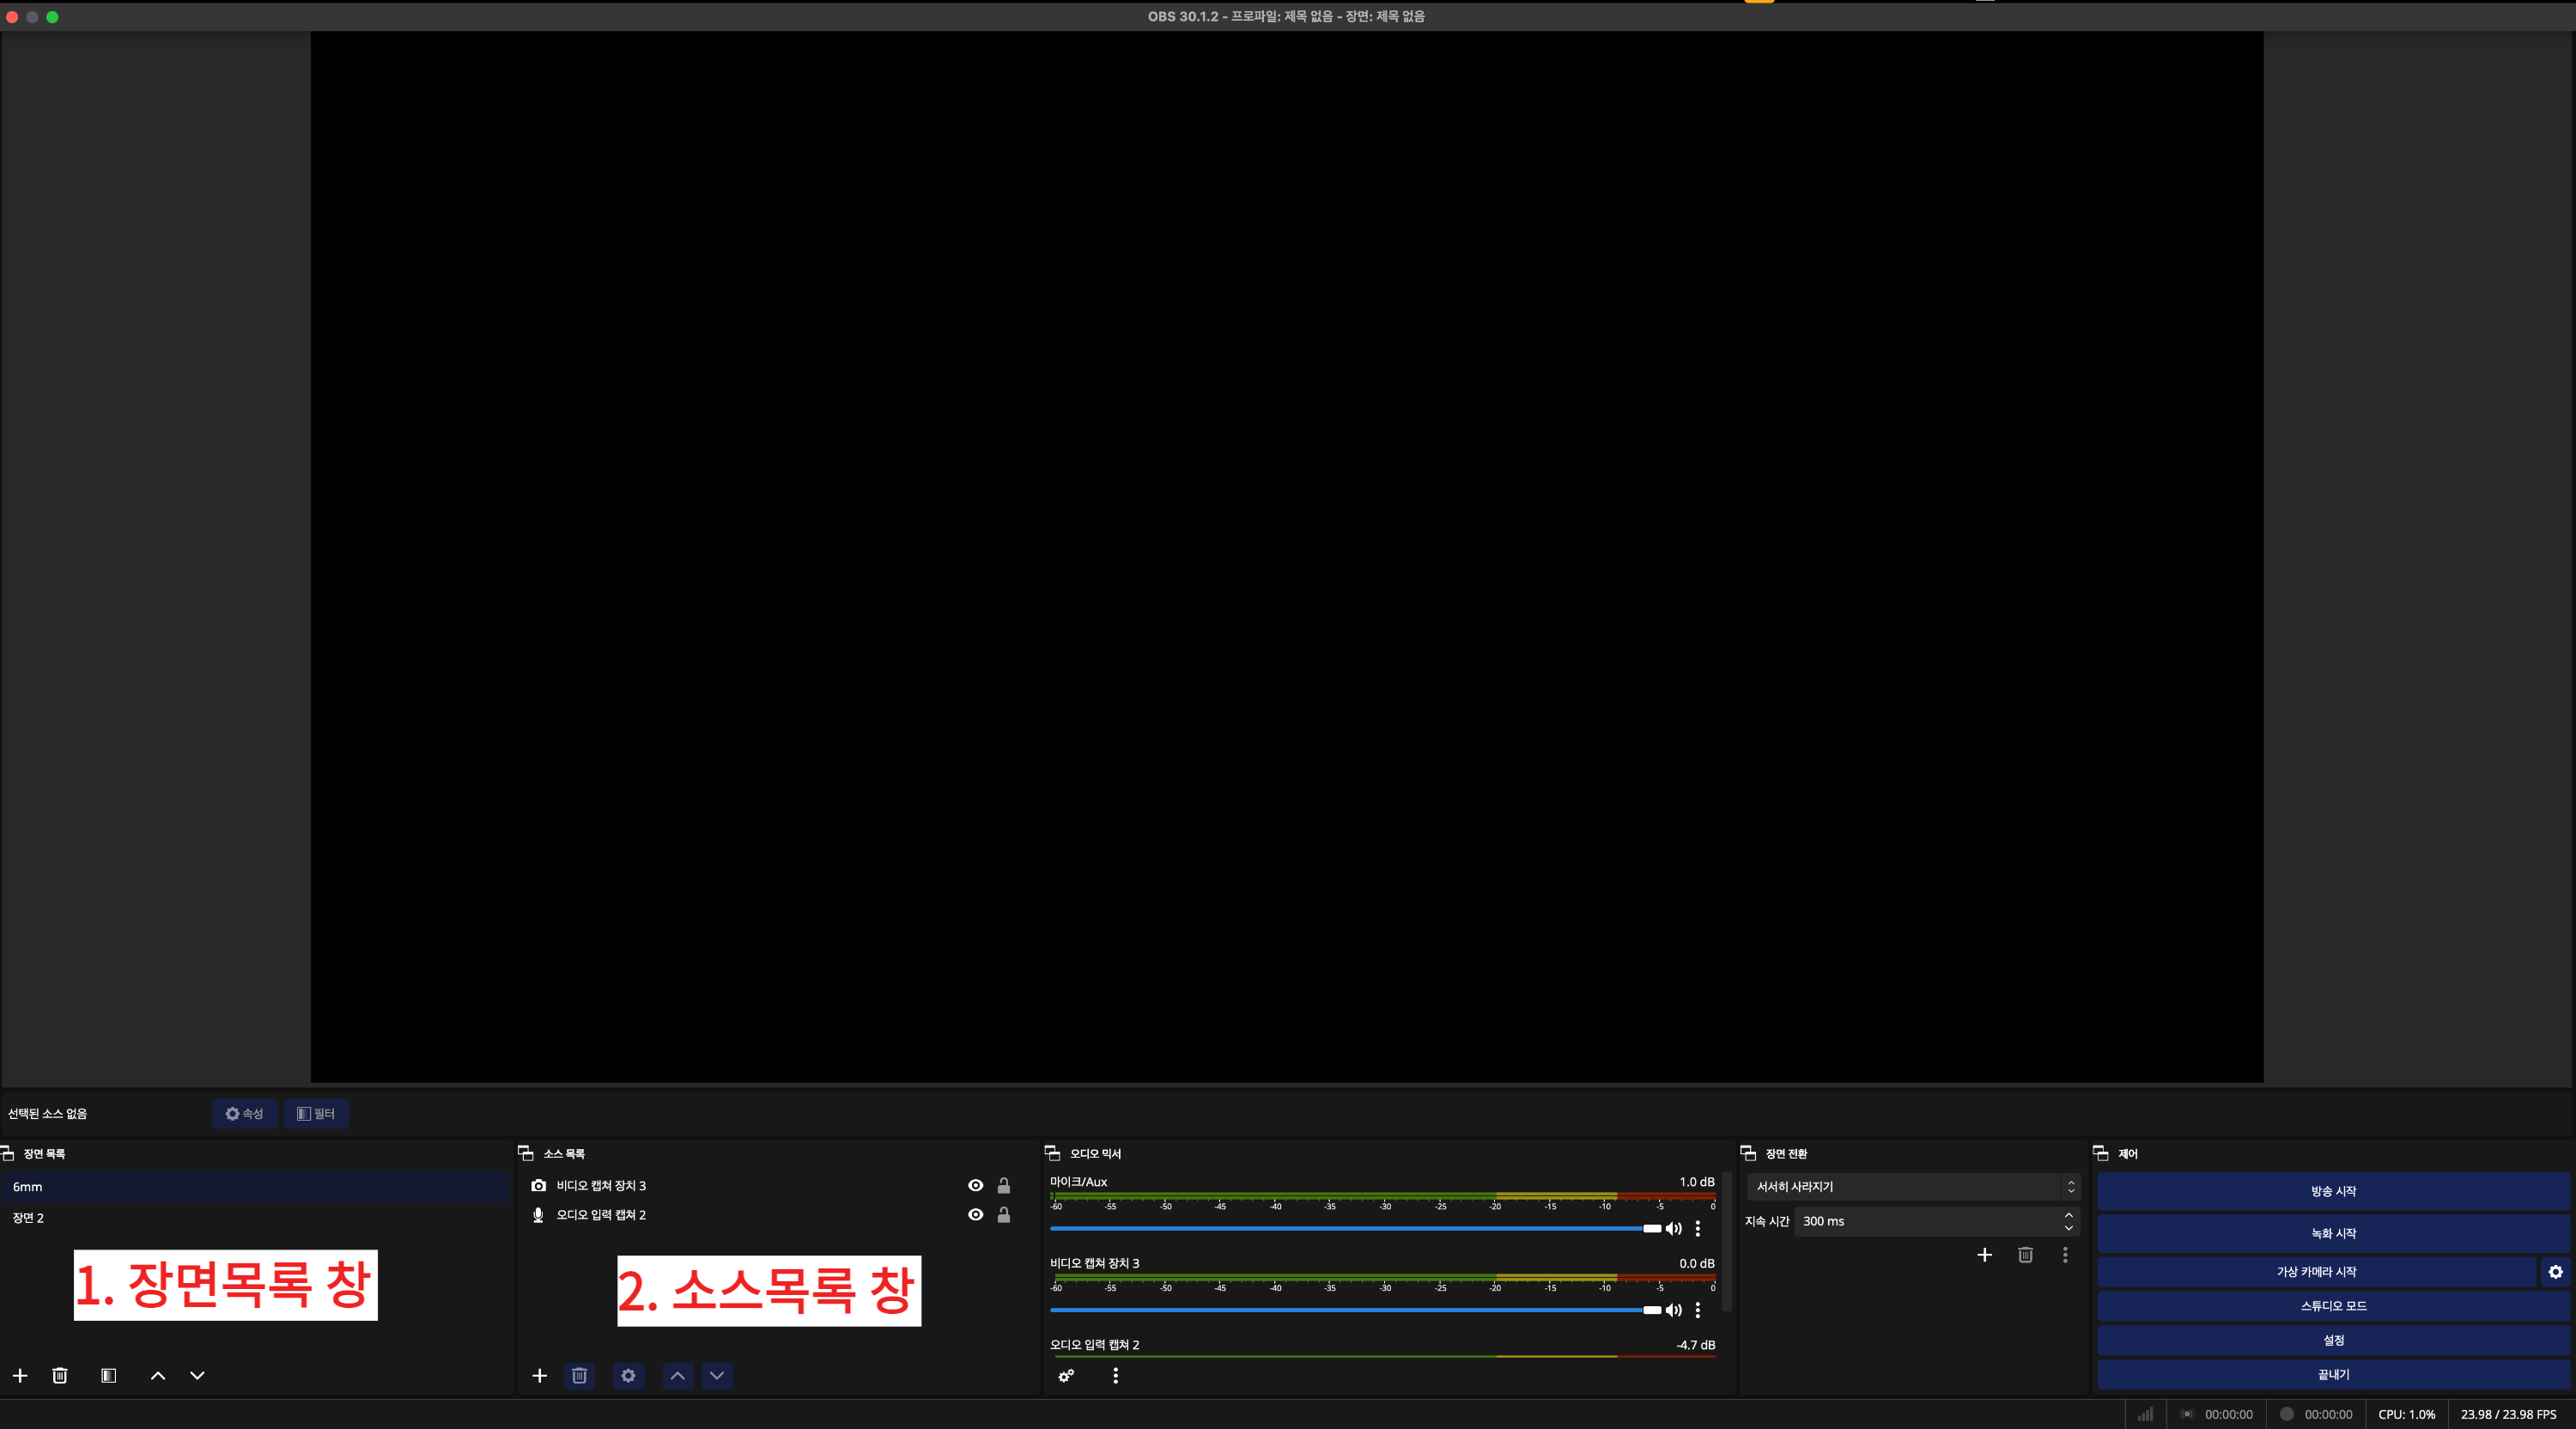Open 비디오 캡쳐 장치 3 mixer options menu

(1698, 1310)
